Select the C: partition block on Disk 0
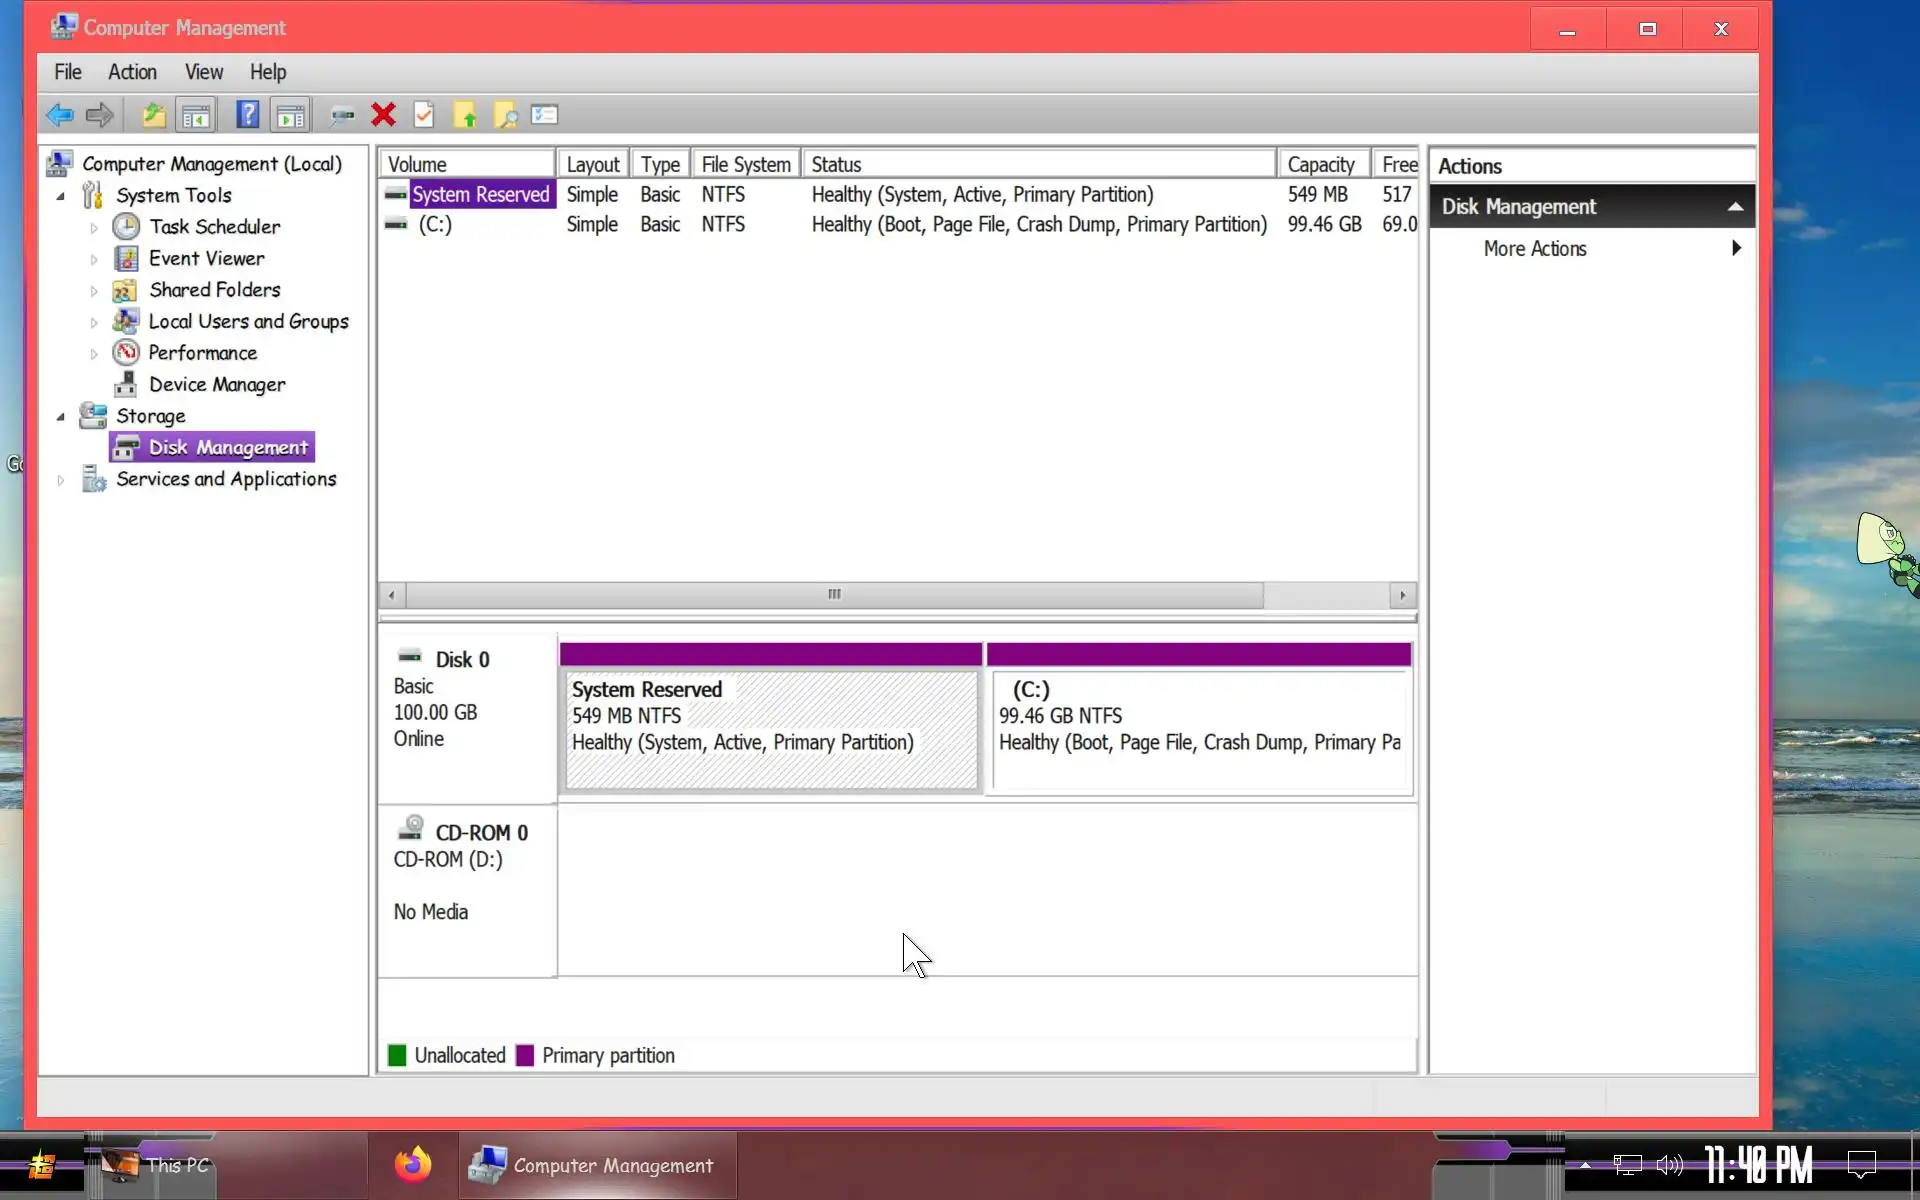The width and height of the screenshot is (1920, 1200). (1198, 730)
